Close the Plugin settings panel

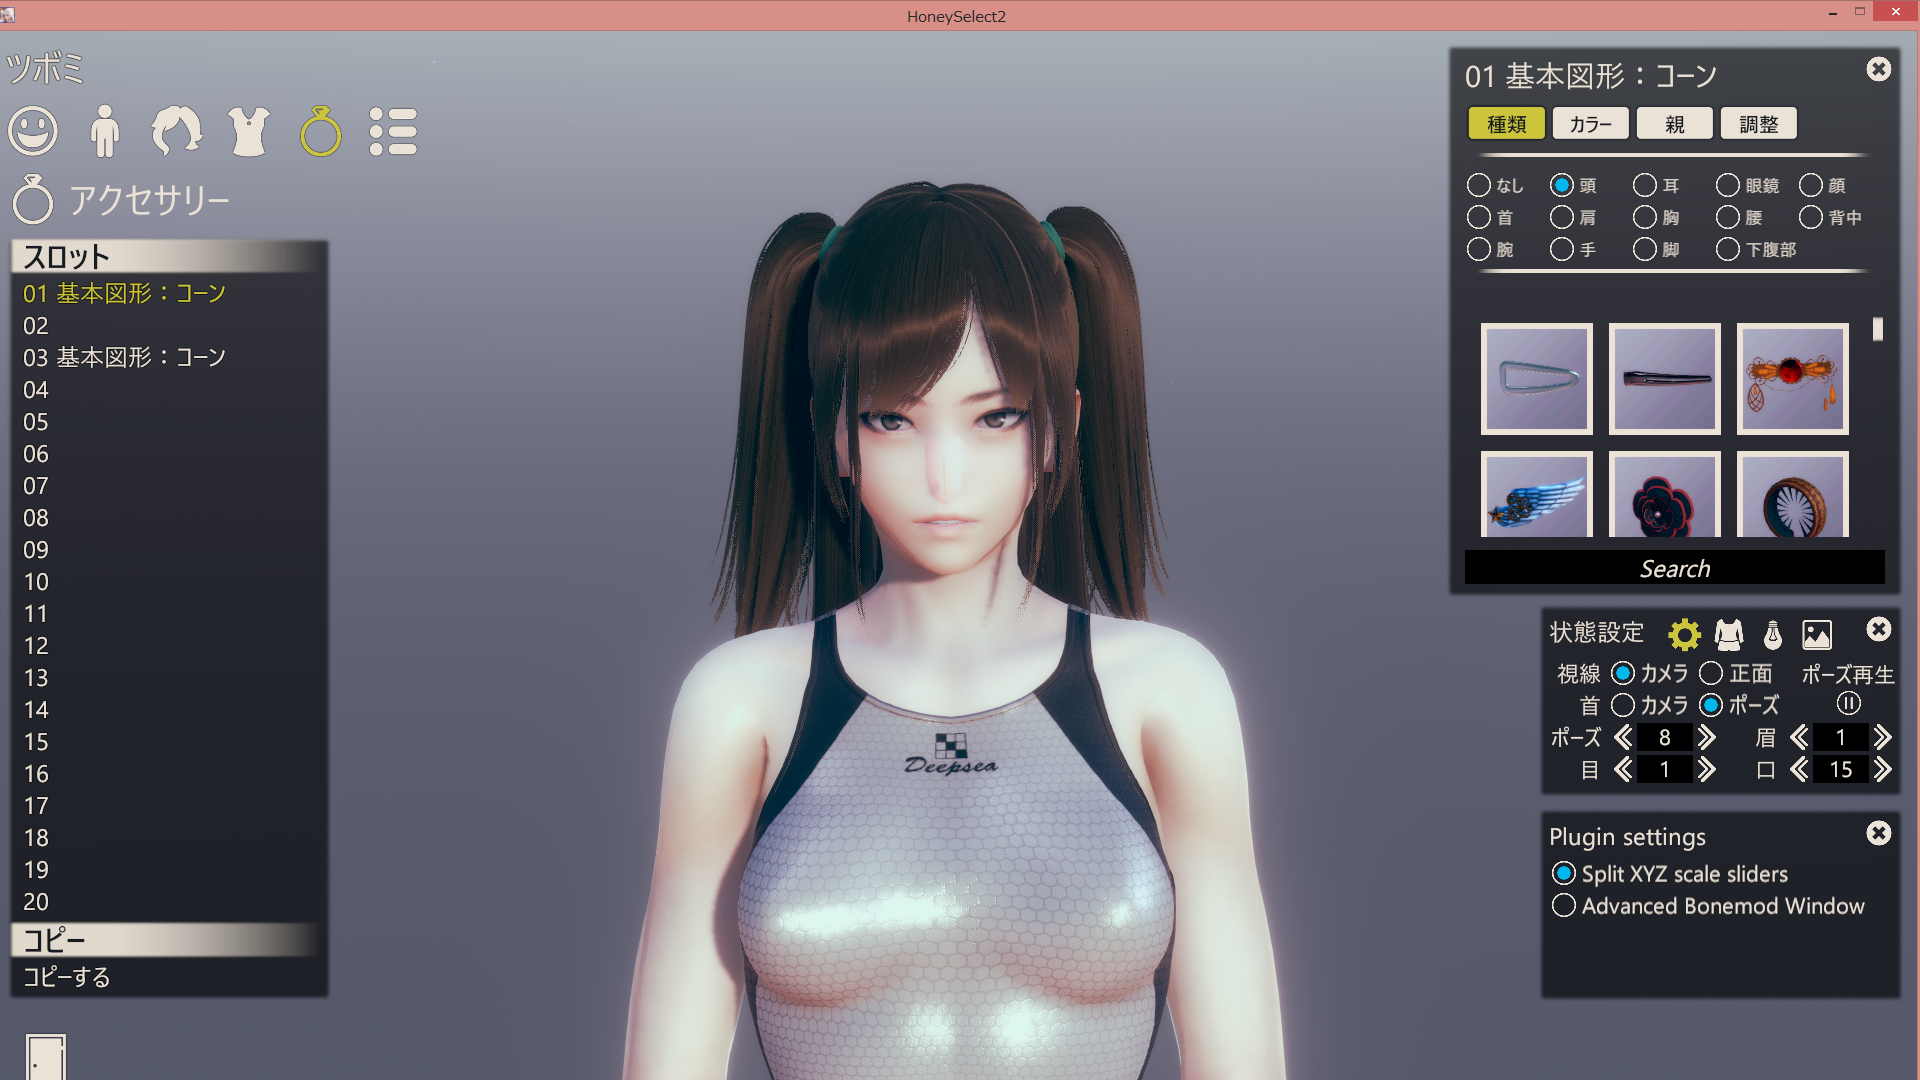pyautogui.click(x=1879, y=833)
